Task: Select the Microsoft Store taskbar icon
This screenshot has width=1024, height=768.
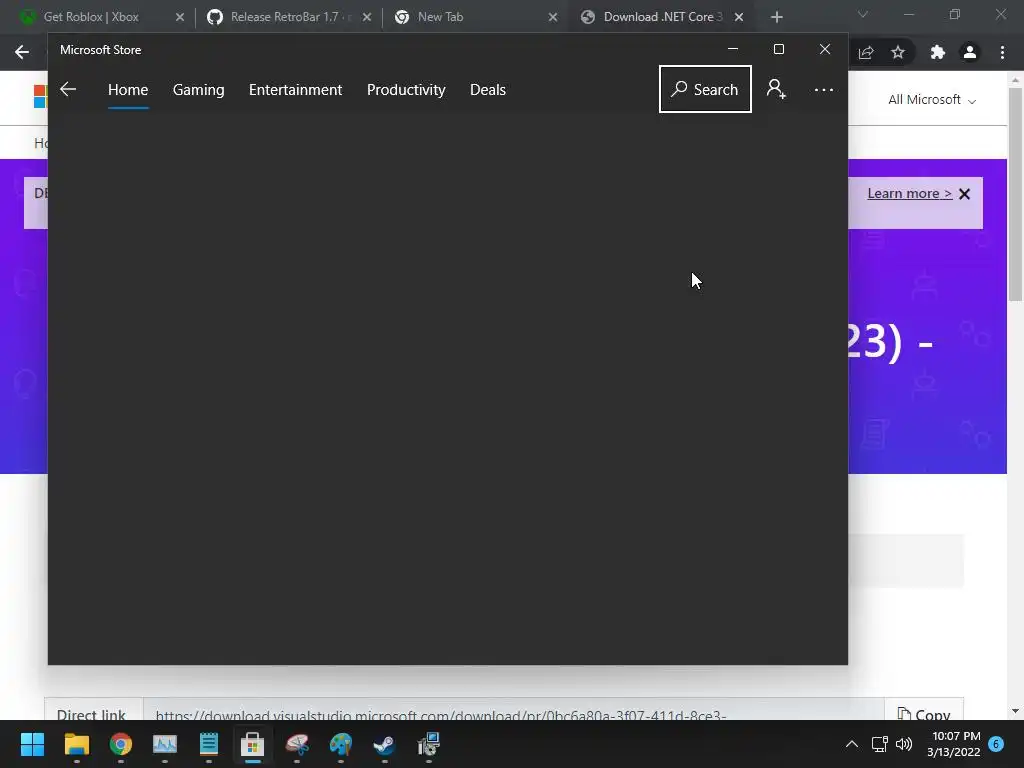Action: coord(253,744)
